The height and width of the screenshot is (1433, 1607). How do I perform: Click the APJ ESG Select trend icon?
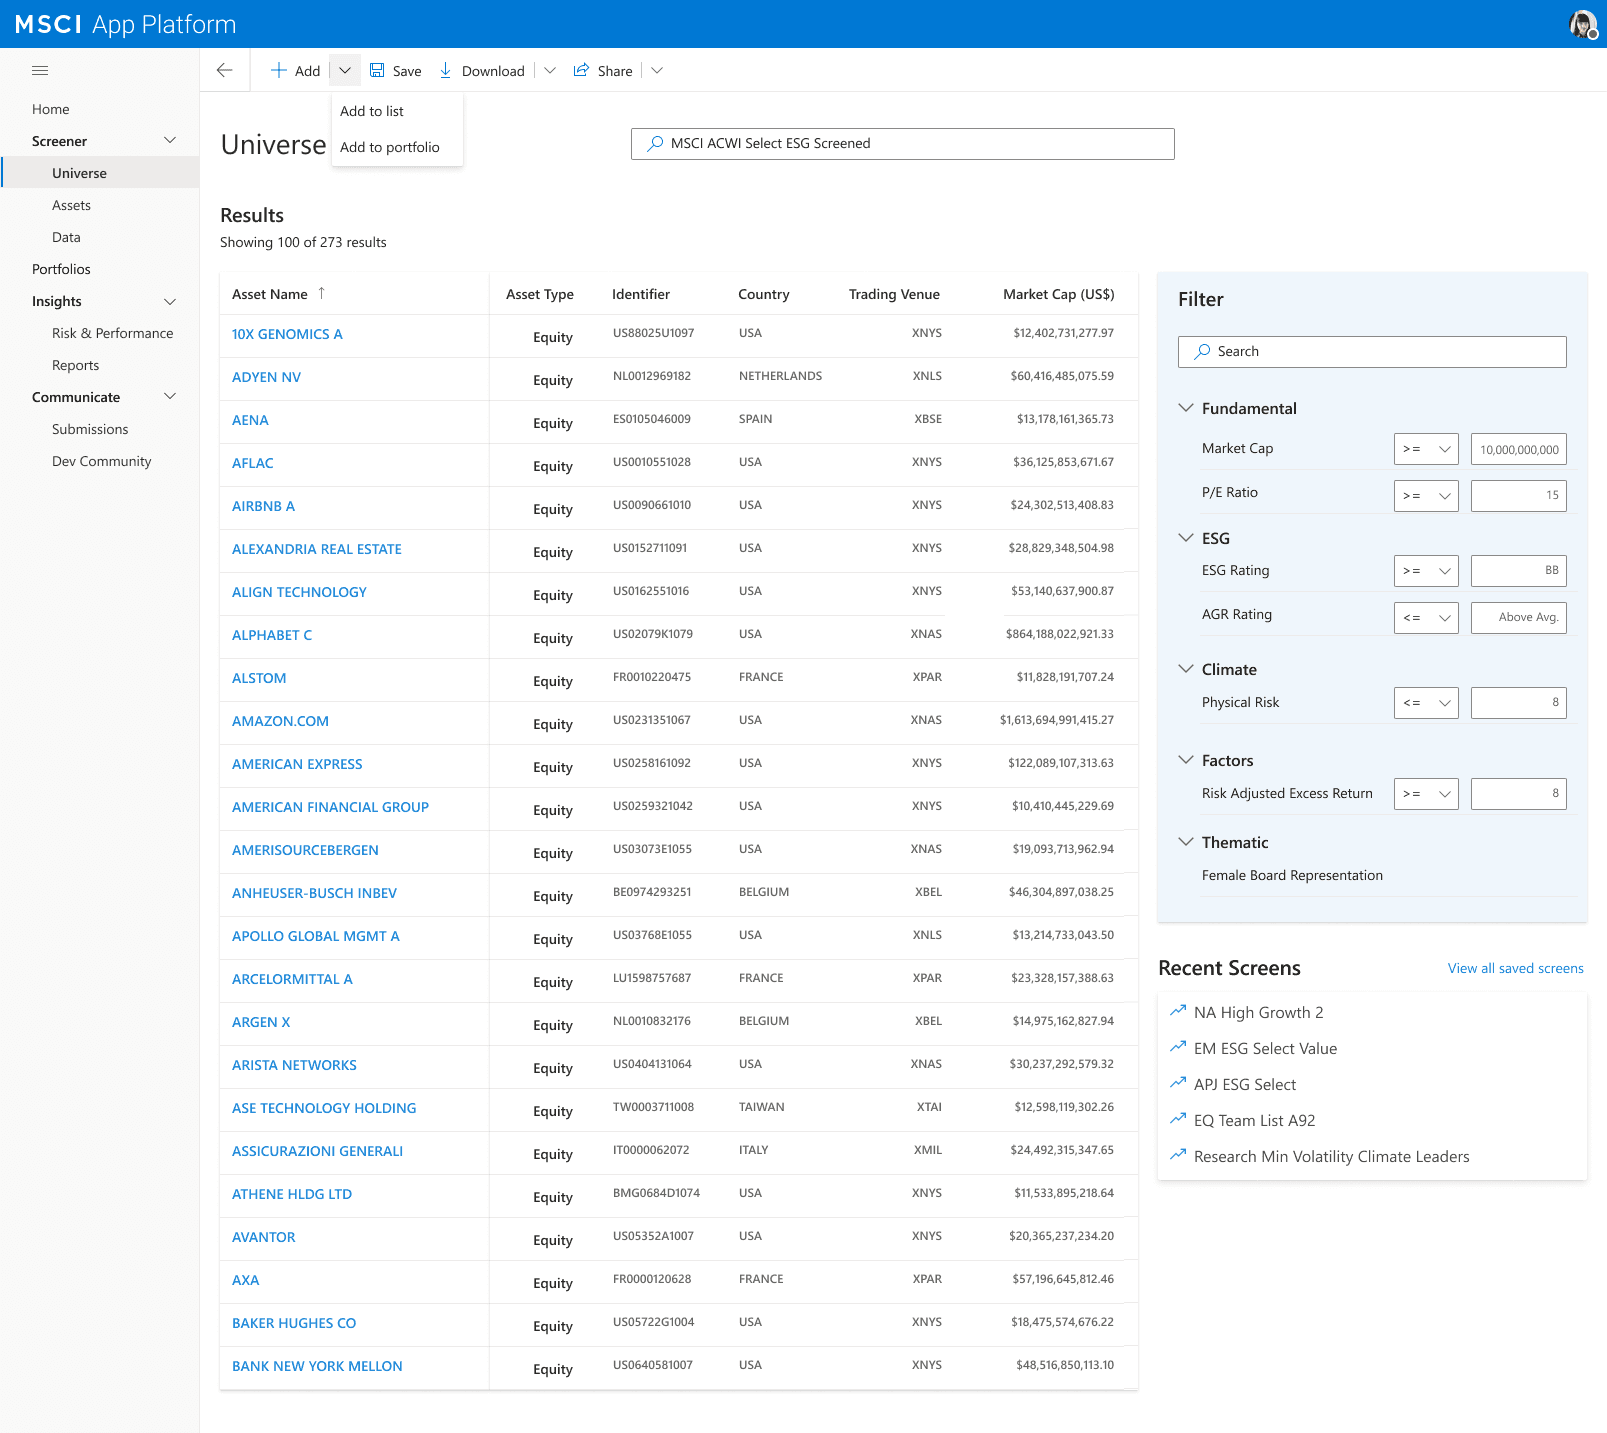pos(1178,1083)
